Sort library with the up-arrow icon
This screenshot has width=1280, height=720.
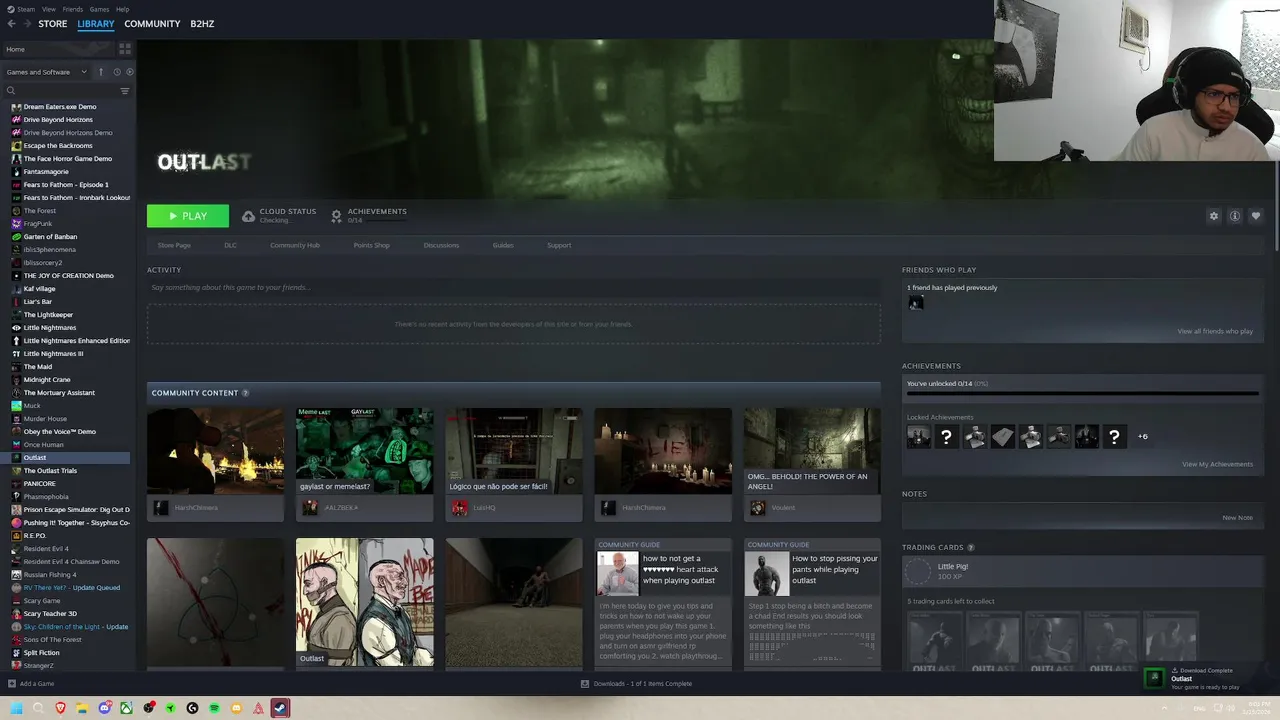coord(100,72)
